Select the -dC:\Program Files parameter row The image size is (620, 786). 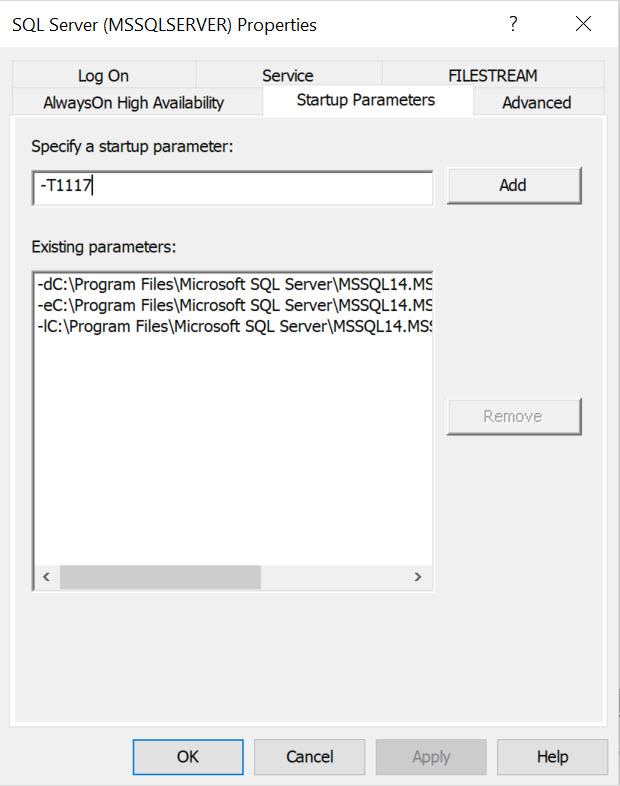click(235, 284)
